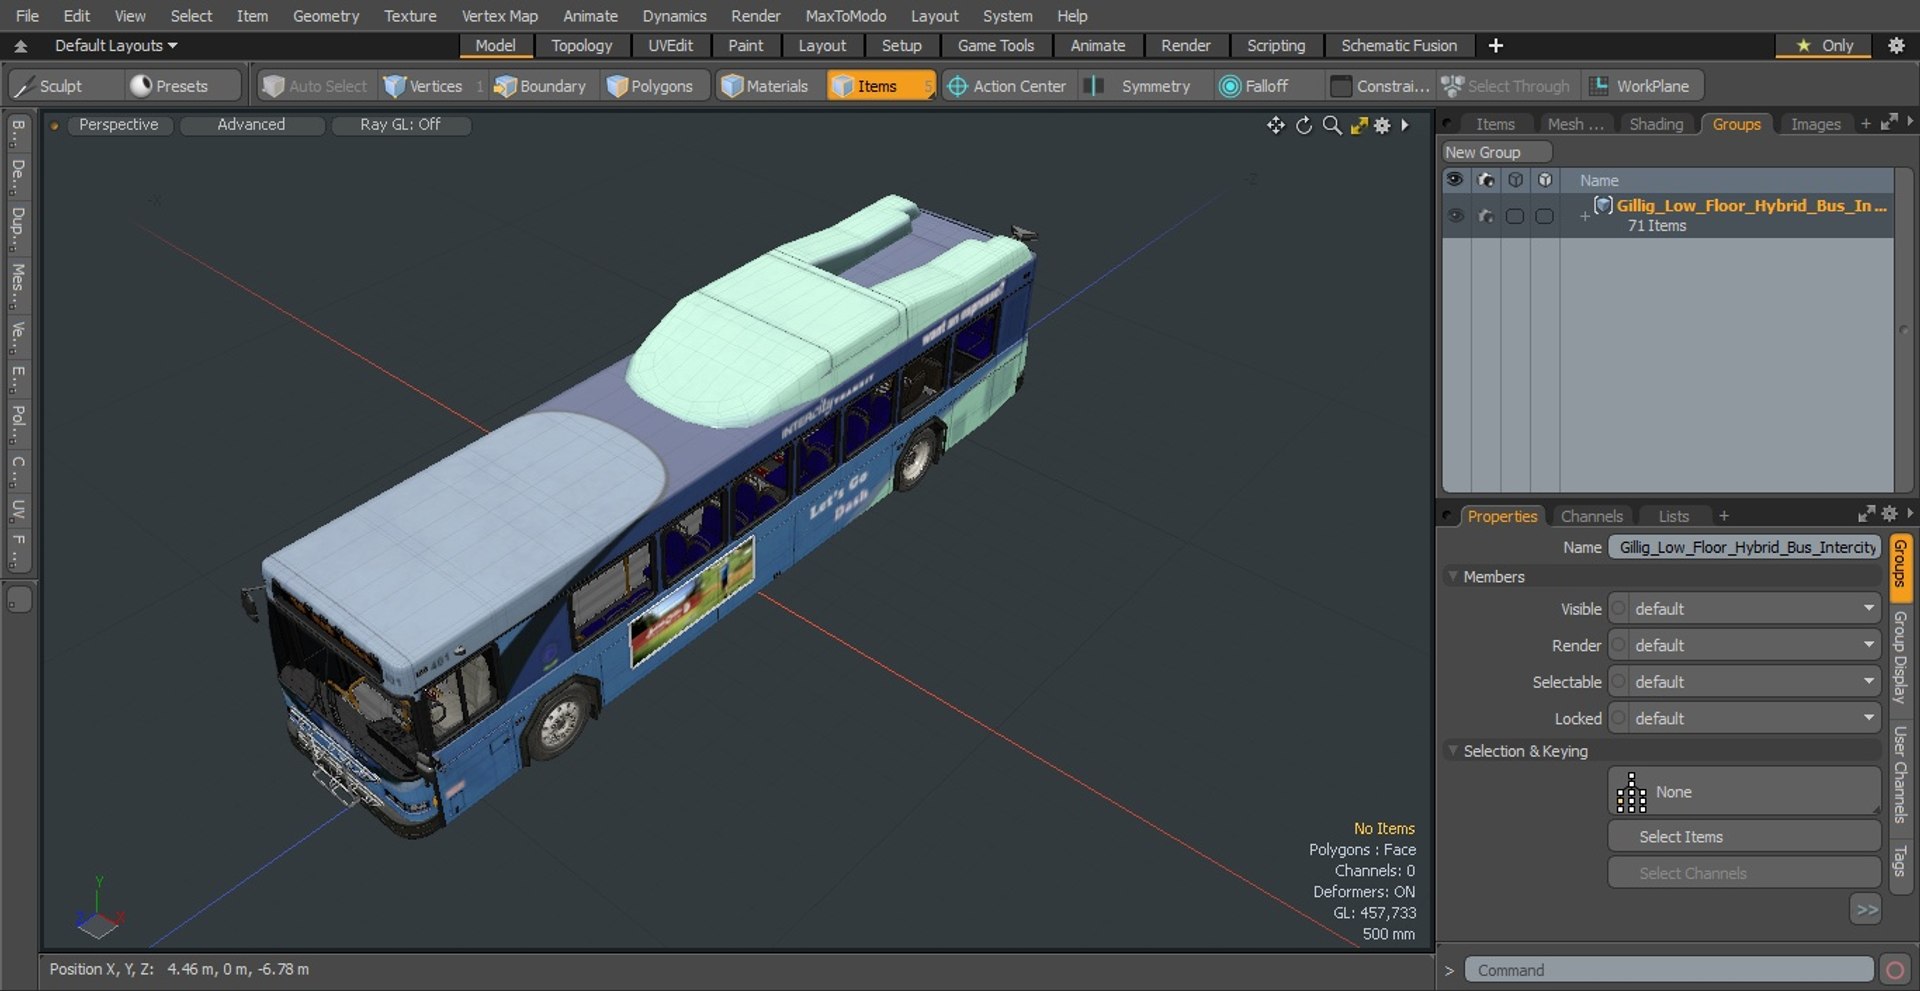Open the Visible dropdown
The height and width of the screenshot is (991, 1920).
click(x=1745, y=609)
